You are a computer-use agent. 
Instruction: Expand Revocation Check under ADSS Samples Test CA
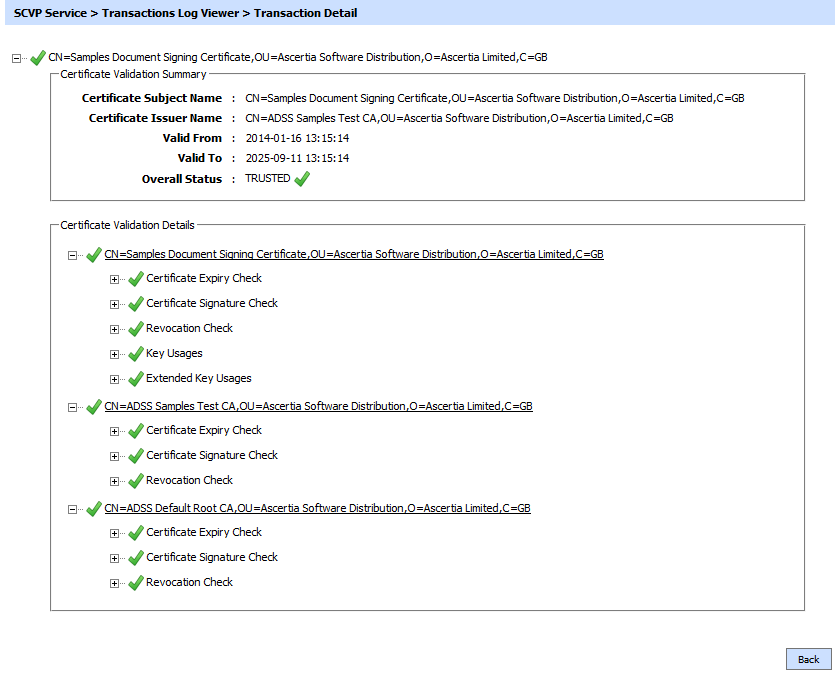tap(114, 482)
